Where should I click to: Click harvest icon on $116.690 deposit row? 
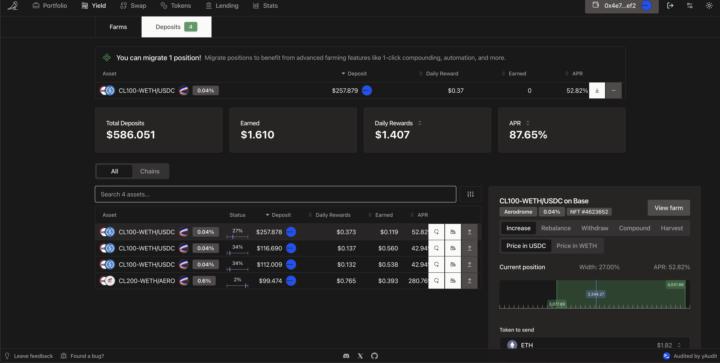(x=453, y=248)
